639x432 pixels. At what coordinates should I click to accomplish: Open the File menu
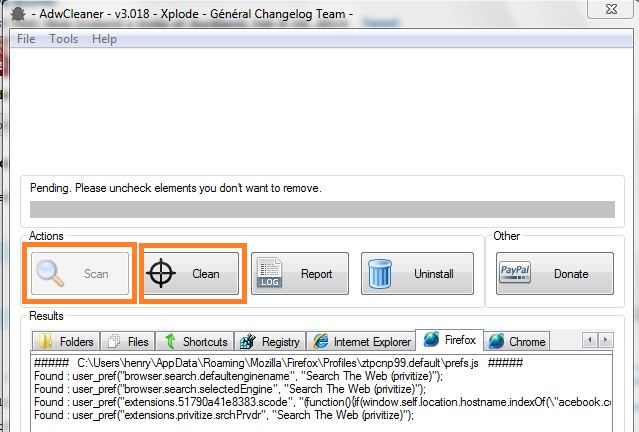click(26, 39)
